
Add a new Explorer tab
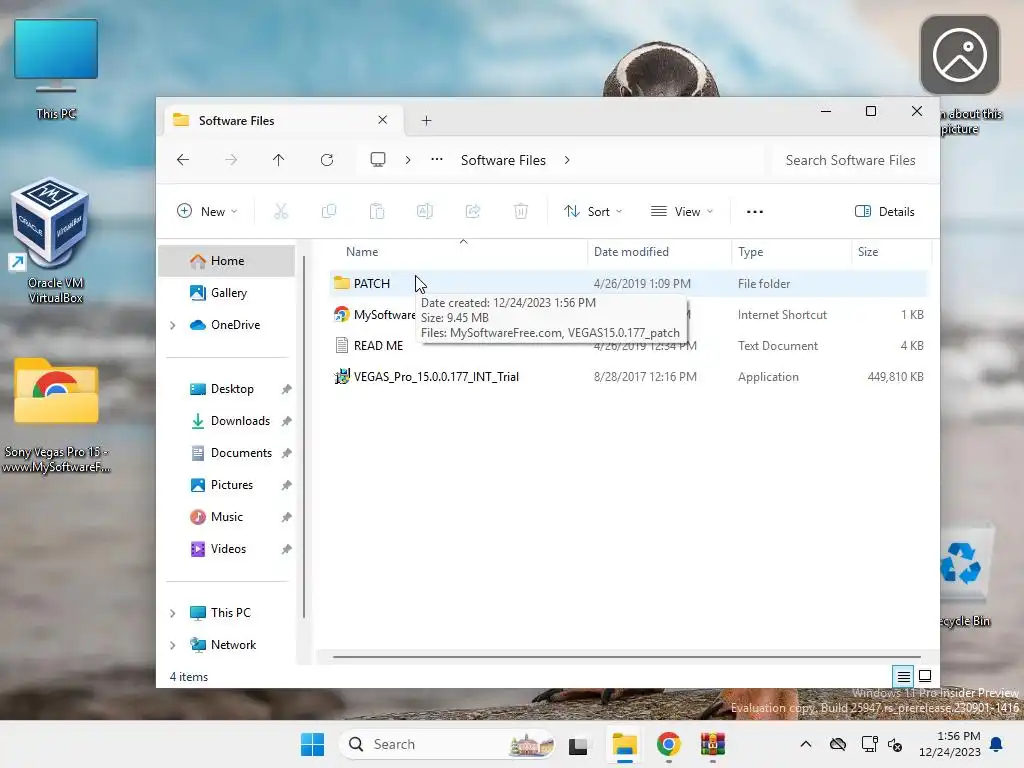coord(426,120)
